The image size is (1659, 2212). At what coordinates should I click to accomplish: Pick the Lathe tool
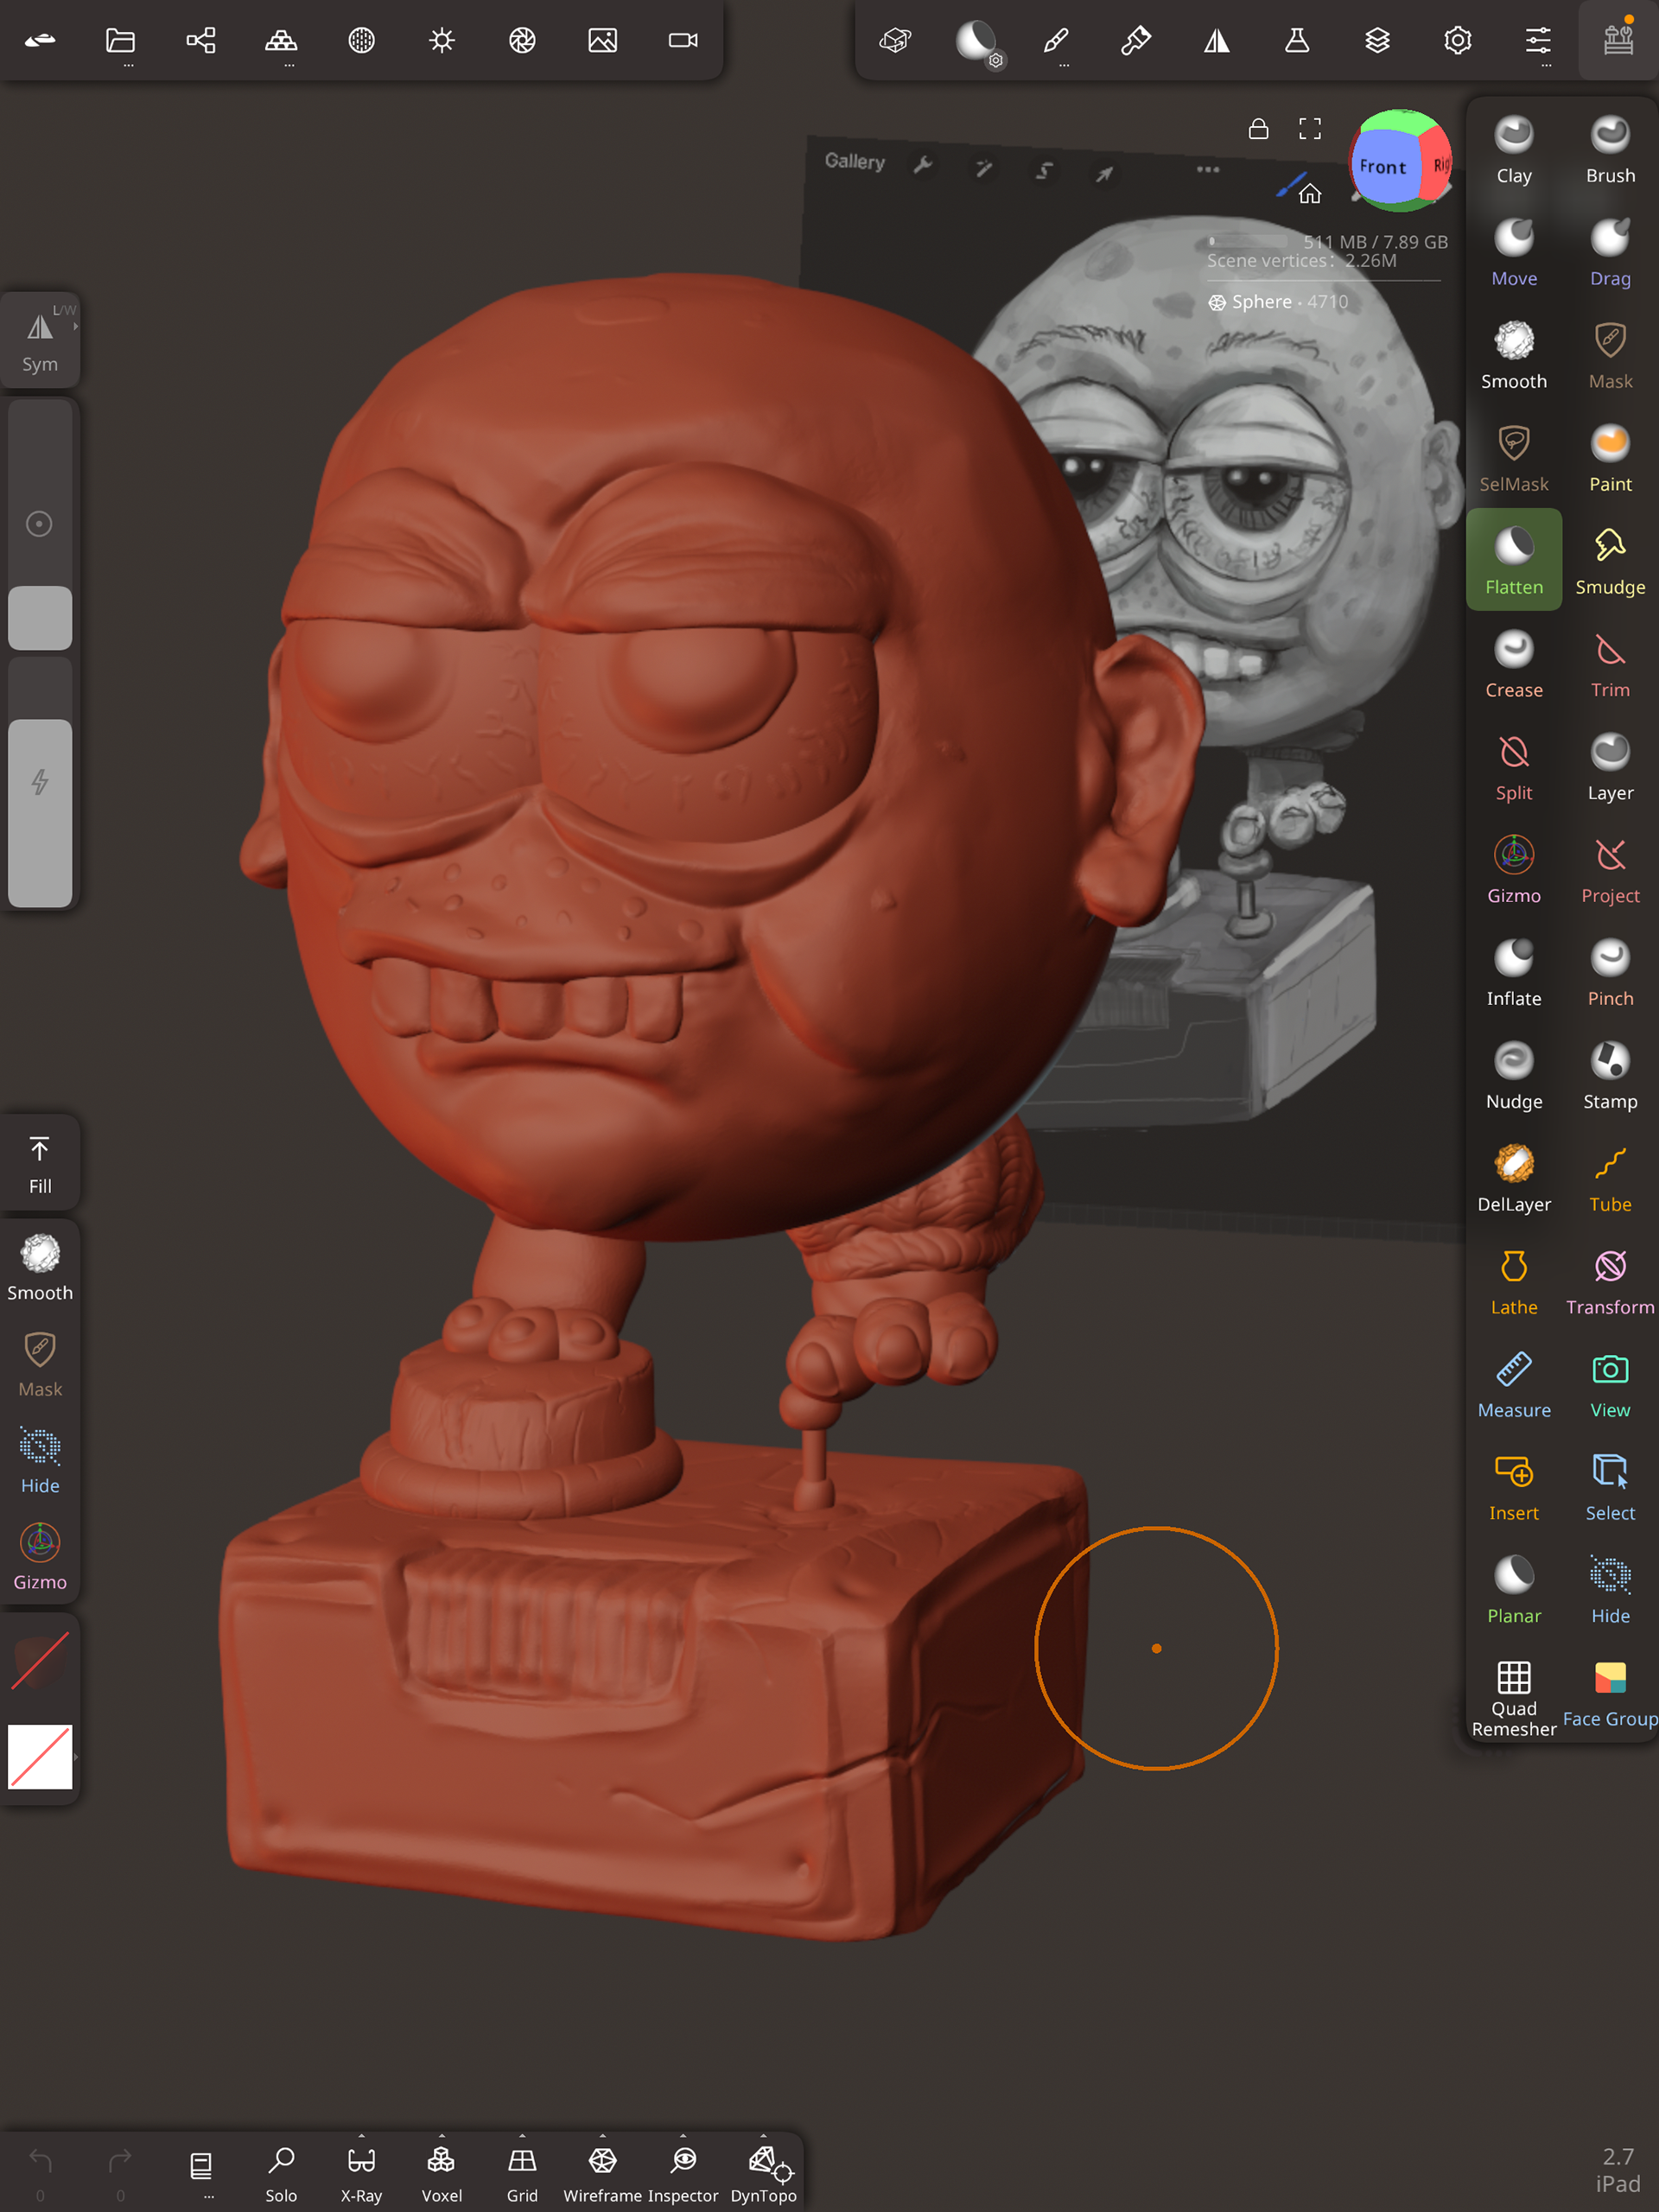(x=1513, y=1281)
